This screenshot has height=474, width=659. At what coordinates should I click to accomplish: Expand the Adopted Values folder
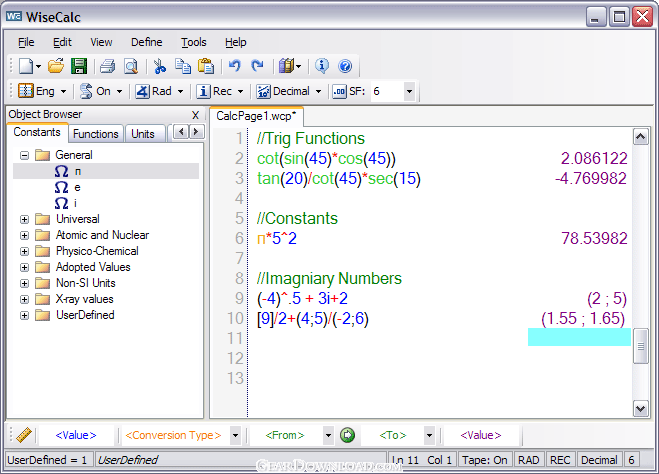click(x=24, y=267)
